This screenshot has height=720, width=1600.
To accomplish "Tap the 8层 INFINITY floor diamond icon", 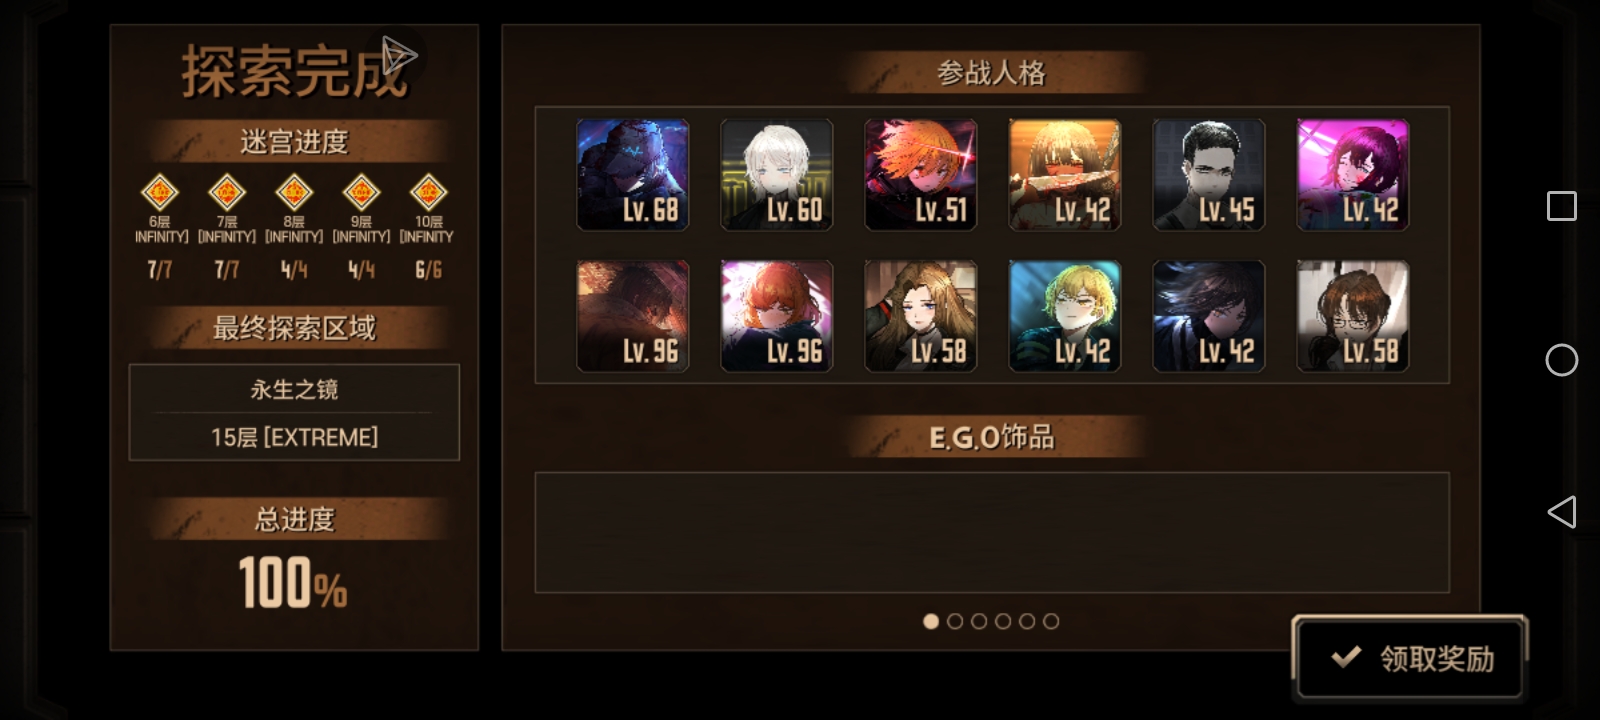I will [x=294, y=191].
